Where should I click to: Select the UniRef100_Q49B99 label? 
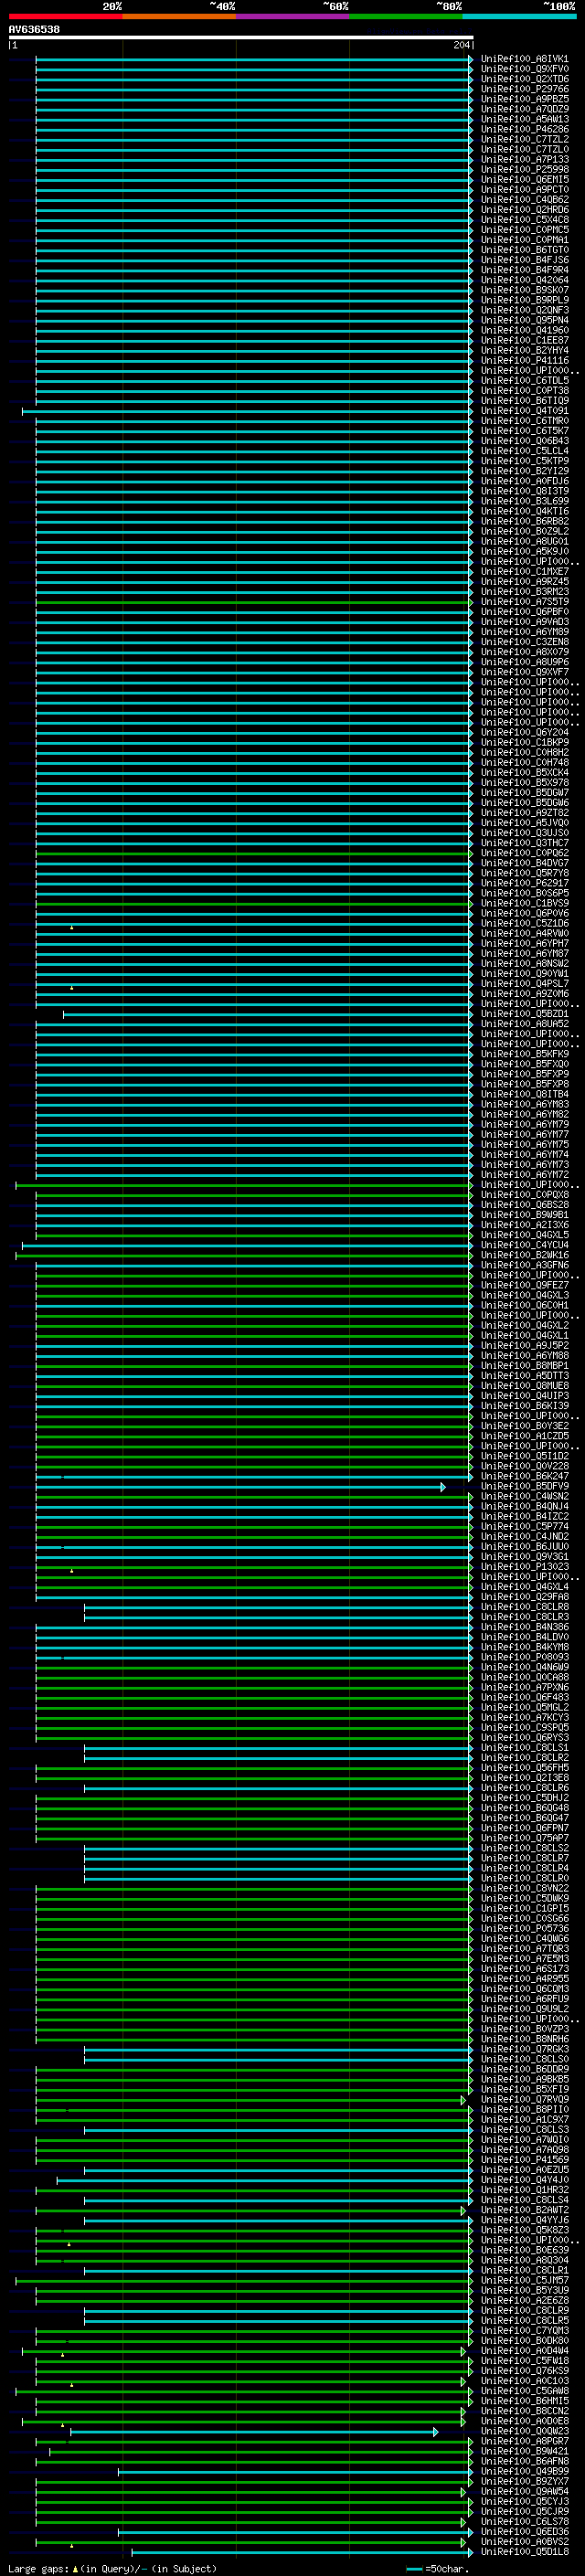524,2471
